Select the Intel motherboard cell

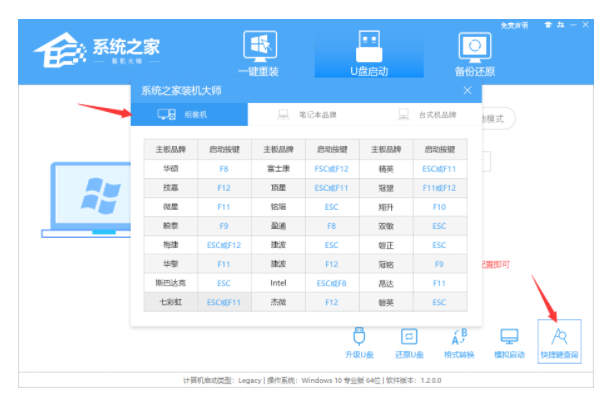278,283
